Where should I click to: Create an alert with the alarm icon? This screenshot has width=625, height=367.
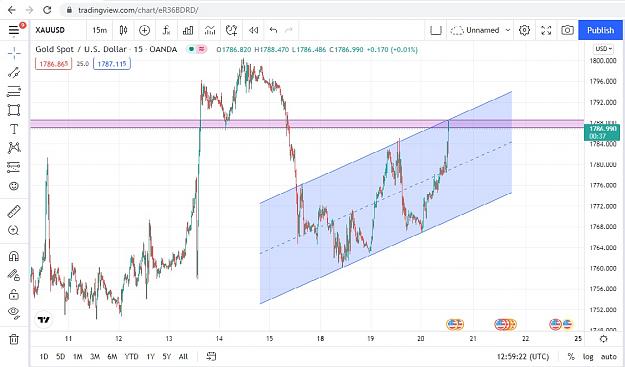click(231, 30)
